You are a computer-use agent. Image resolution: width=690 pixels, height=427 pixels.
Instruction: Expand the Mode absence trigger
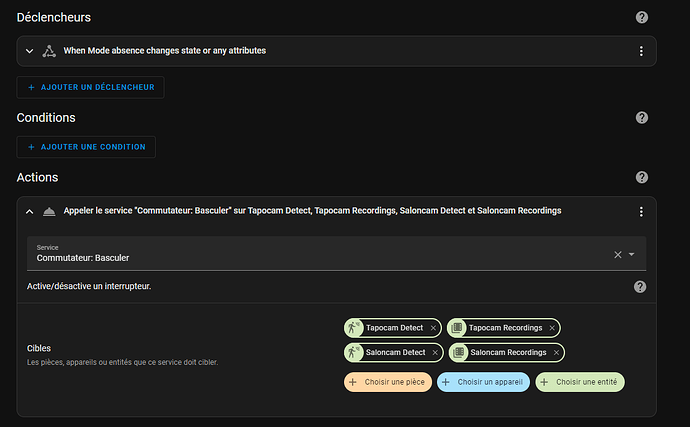30,51
